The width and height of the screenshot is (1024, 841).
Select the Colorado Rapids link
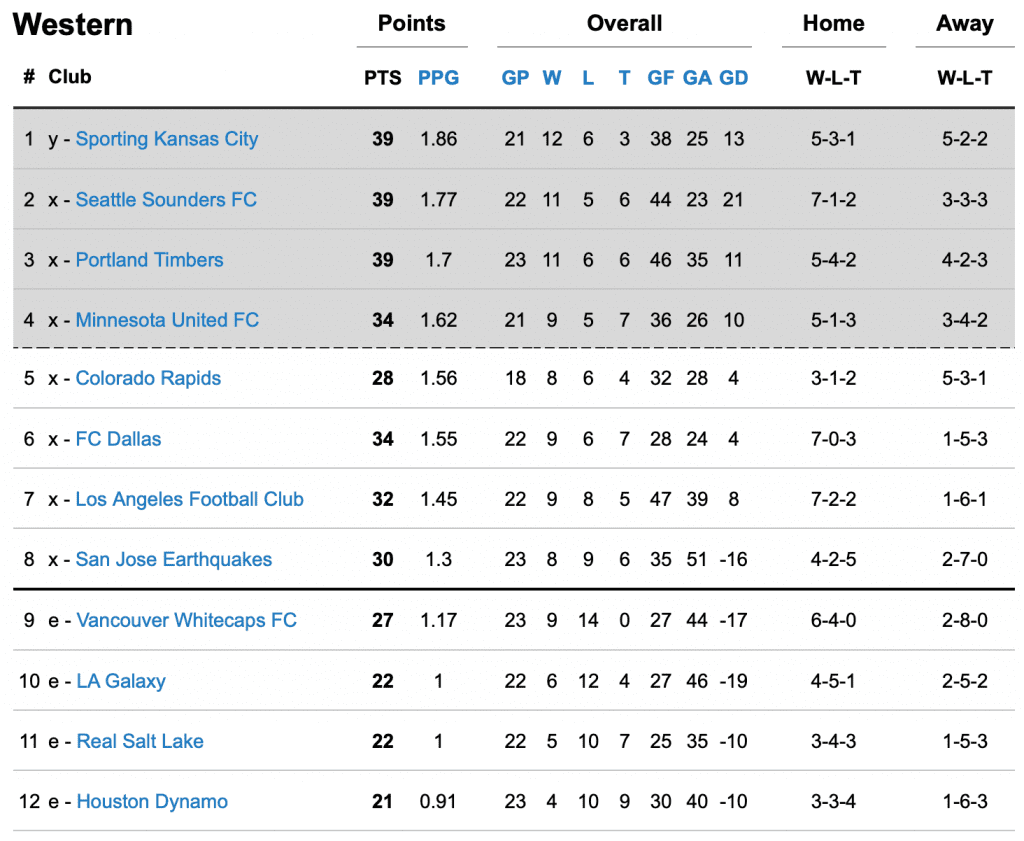pyautogui.click(x=148, y=378)
